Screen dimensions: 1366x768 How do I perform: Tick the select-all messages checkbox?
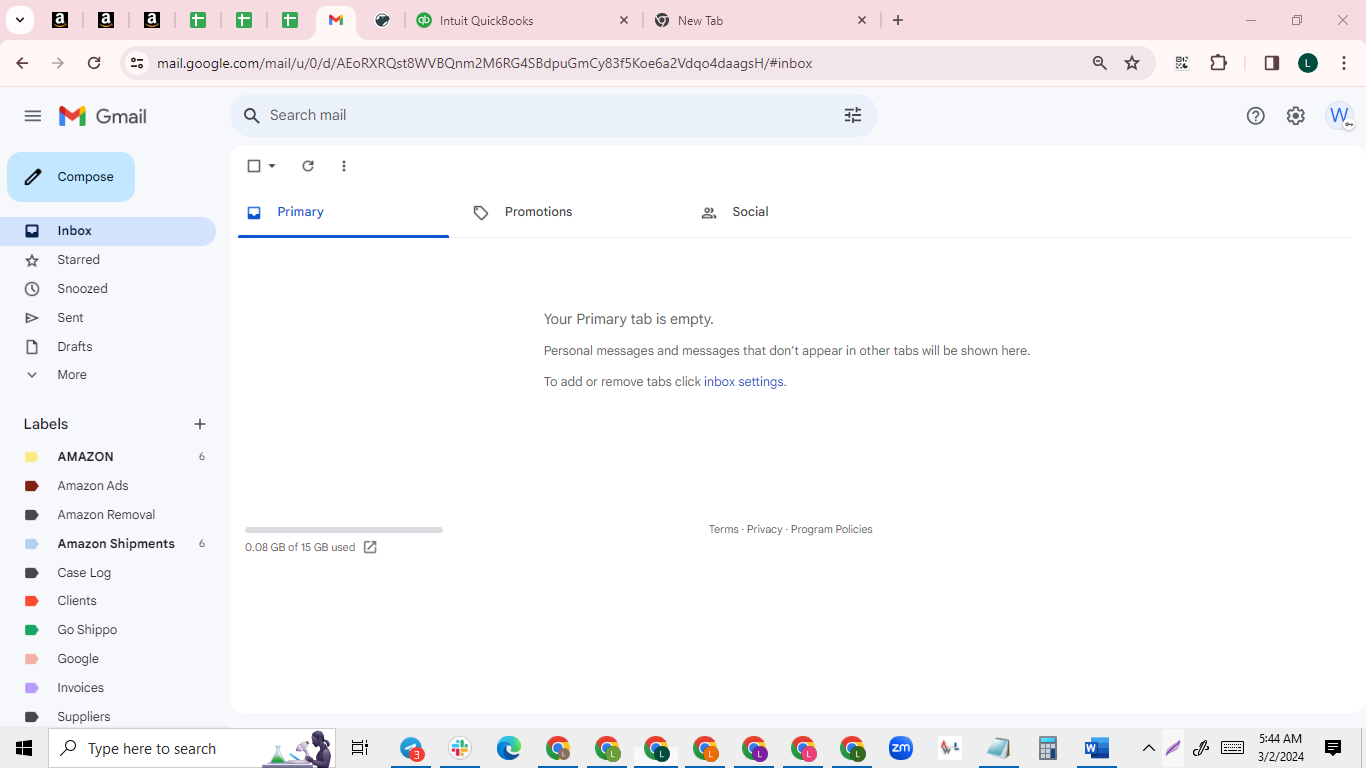click(254, 166)
